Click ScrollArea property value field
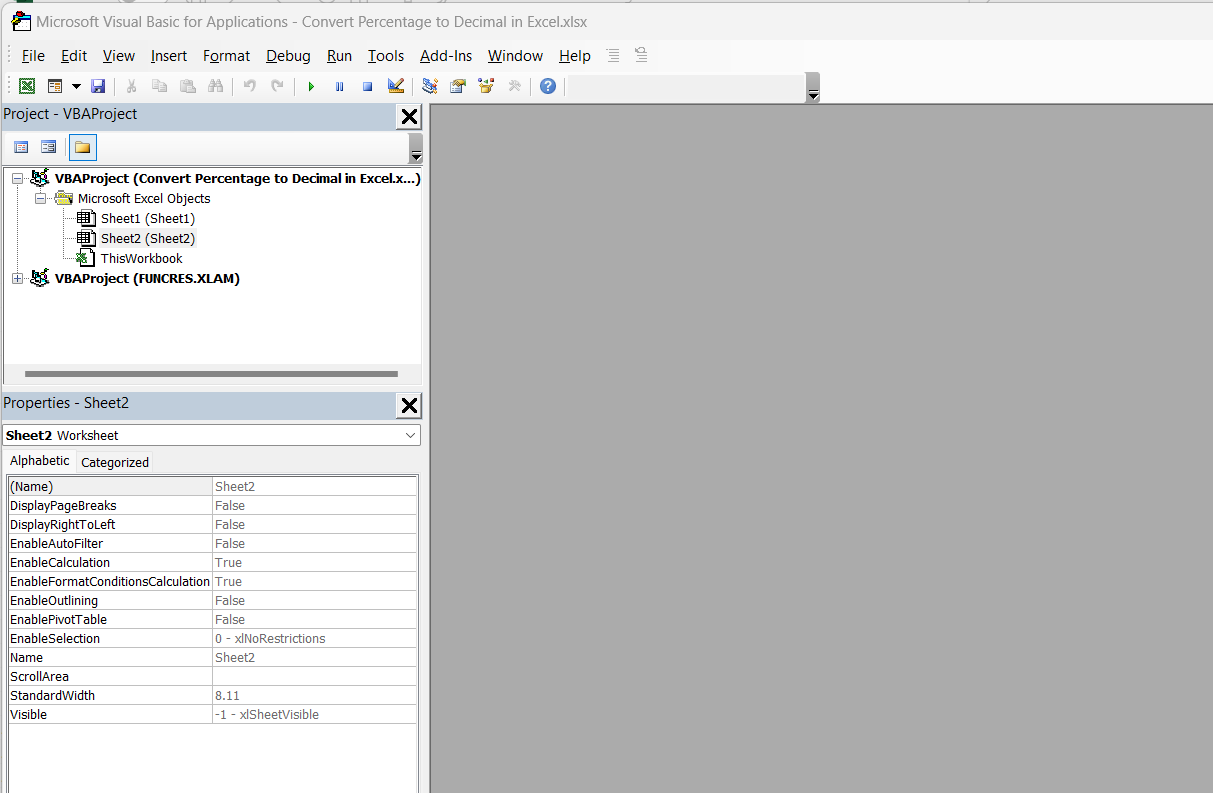 tap(315, 677)
